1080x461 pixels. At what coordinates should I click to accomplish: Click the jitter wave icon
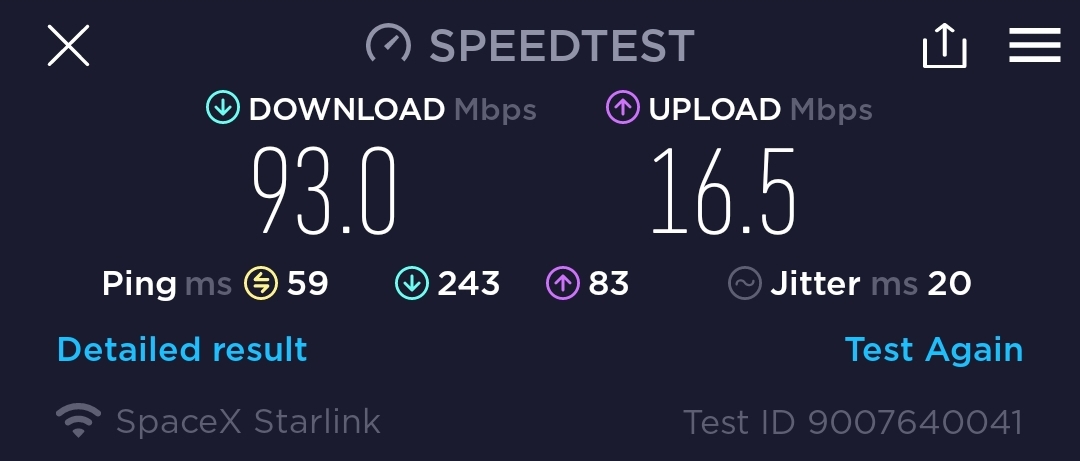point(745,283)
